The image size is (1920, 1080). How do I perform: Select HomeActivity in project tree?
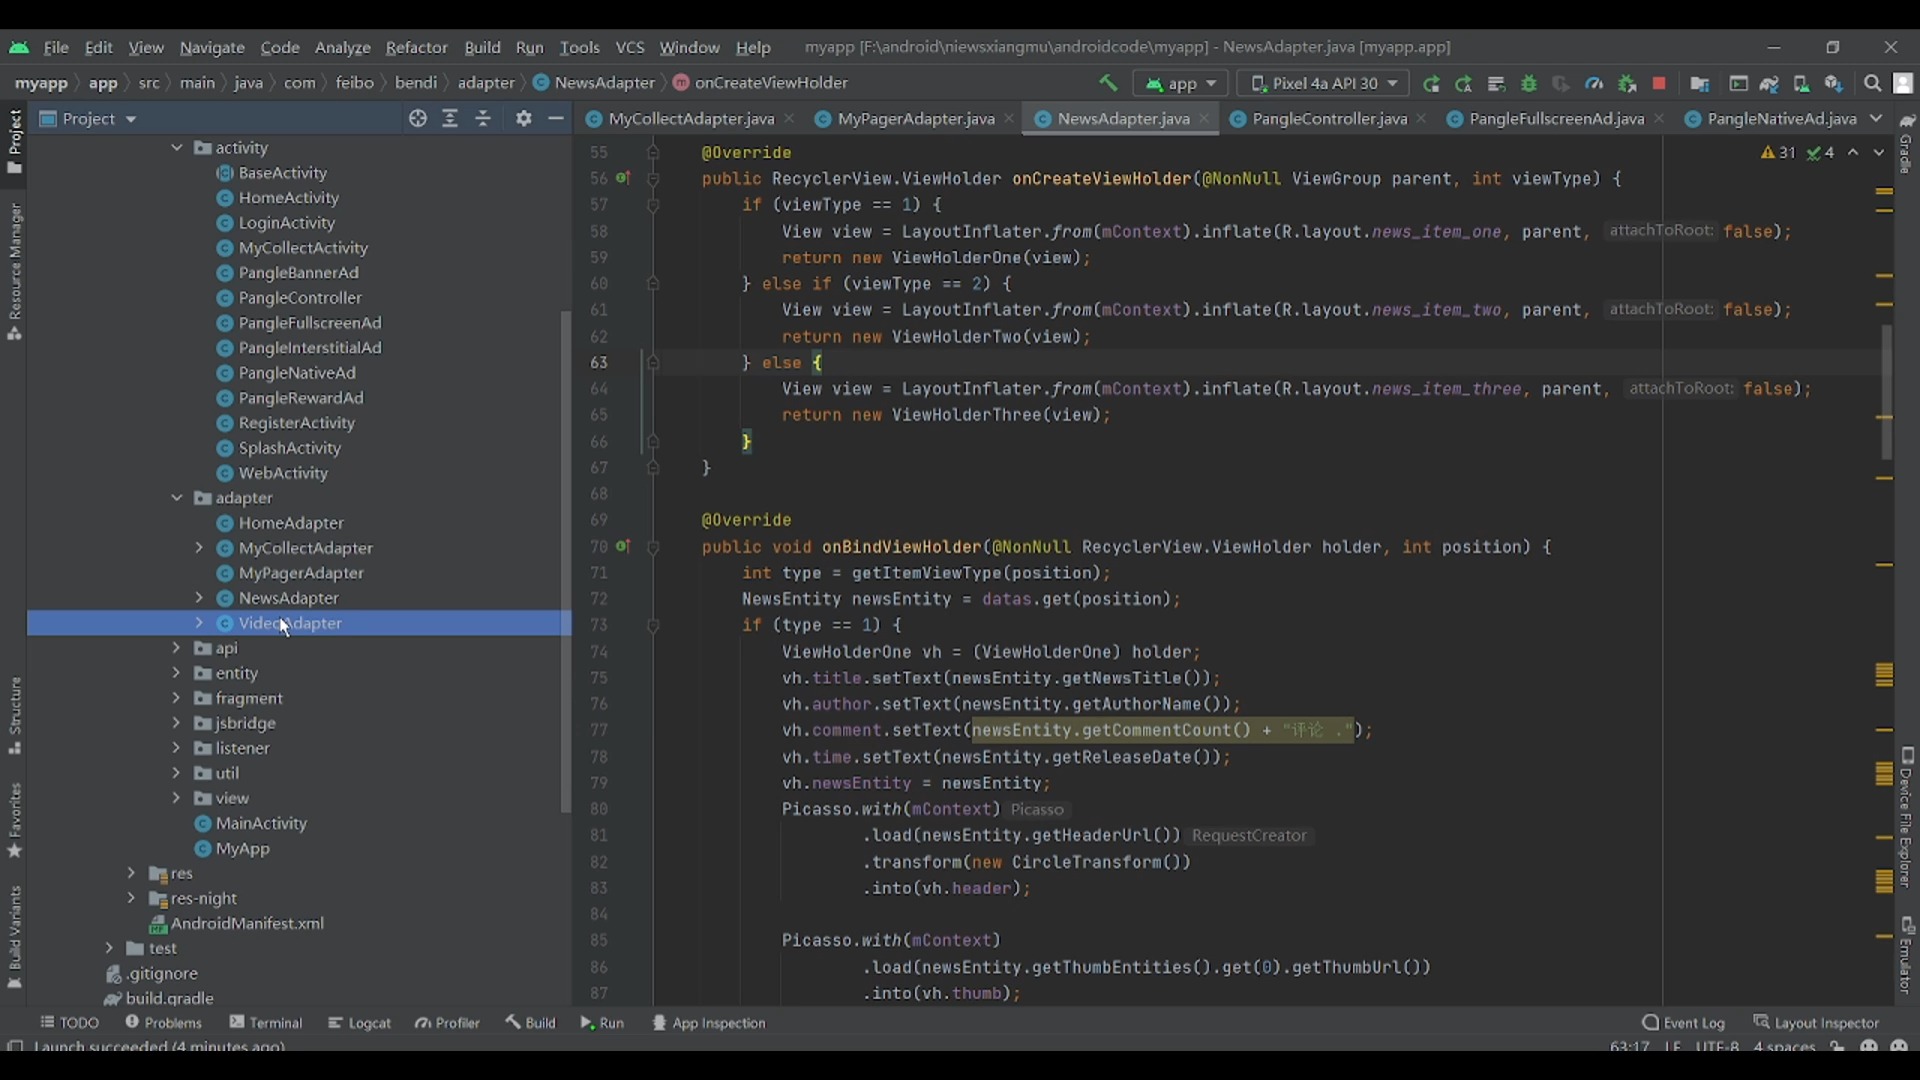pyautogui.click(x=288, y=198)
